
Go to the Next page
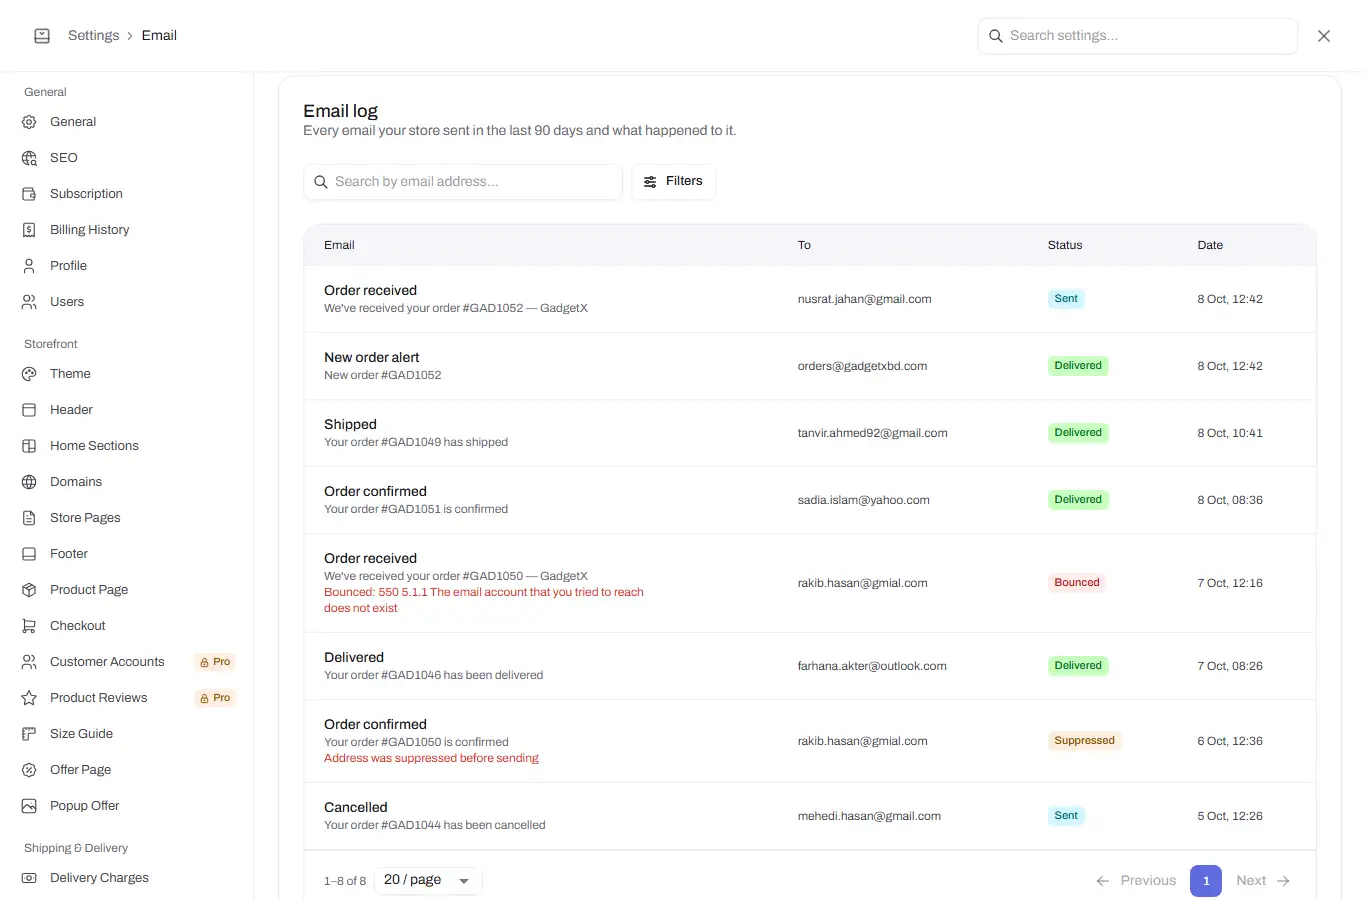[1263, 881]
